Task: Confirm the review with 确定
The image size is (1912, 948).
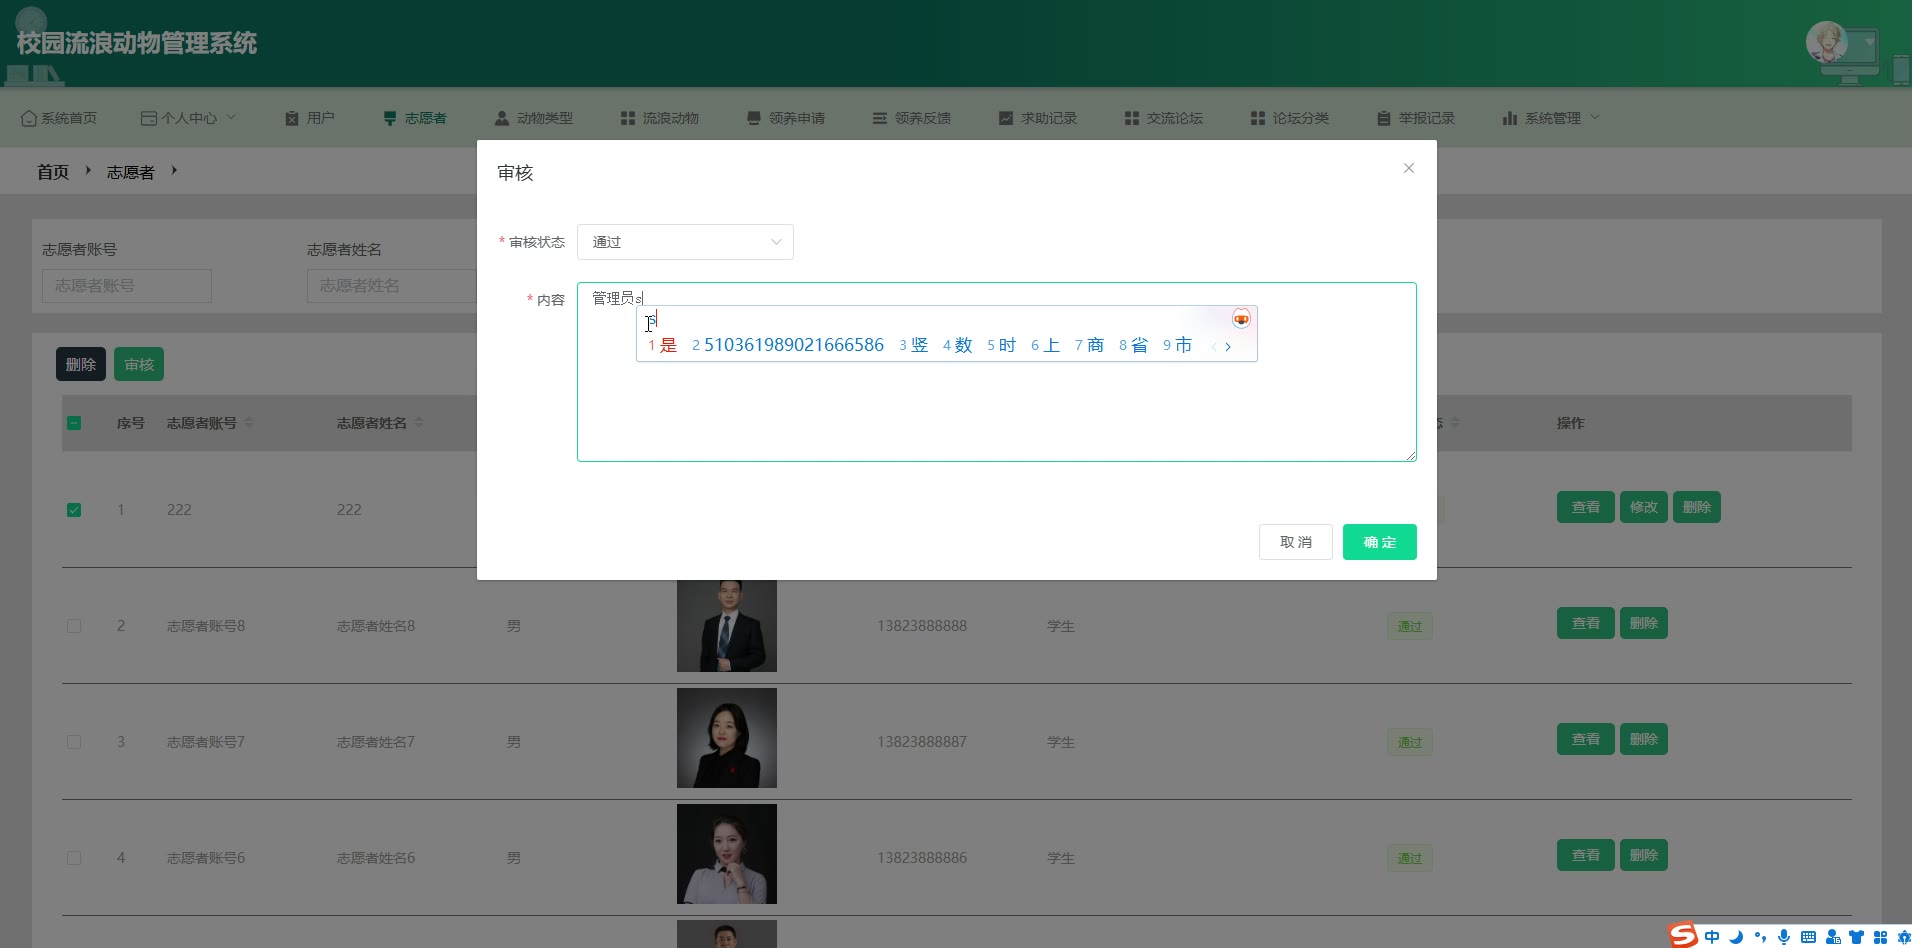Action: click(1380, 542)
